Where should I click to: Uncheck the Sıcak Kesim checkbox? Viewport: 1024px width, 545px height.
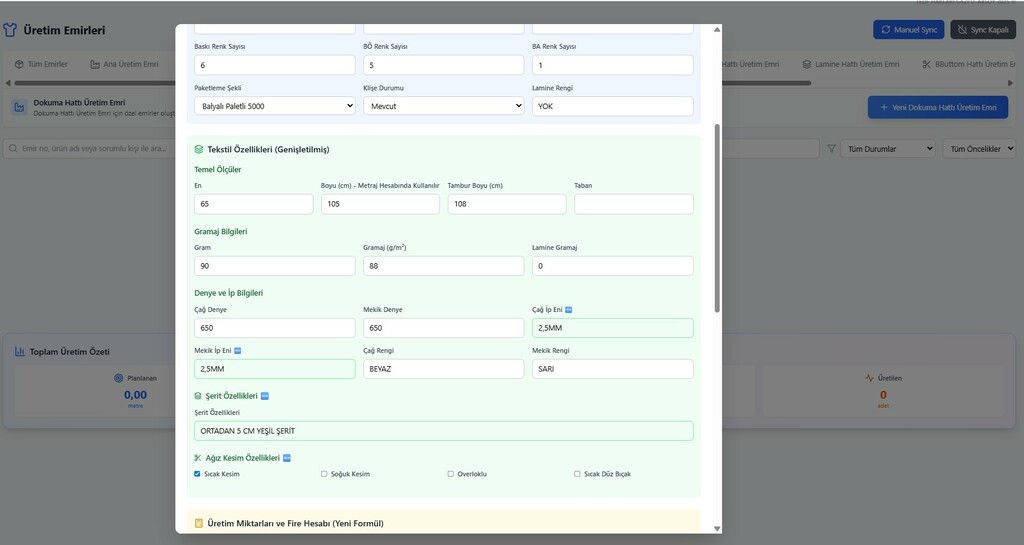point(198,474)
